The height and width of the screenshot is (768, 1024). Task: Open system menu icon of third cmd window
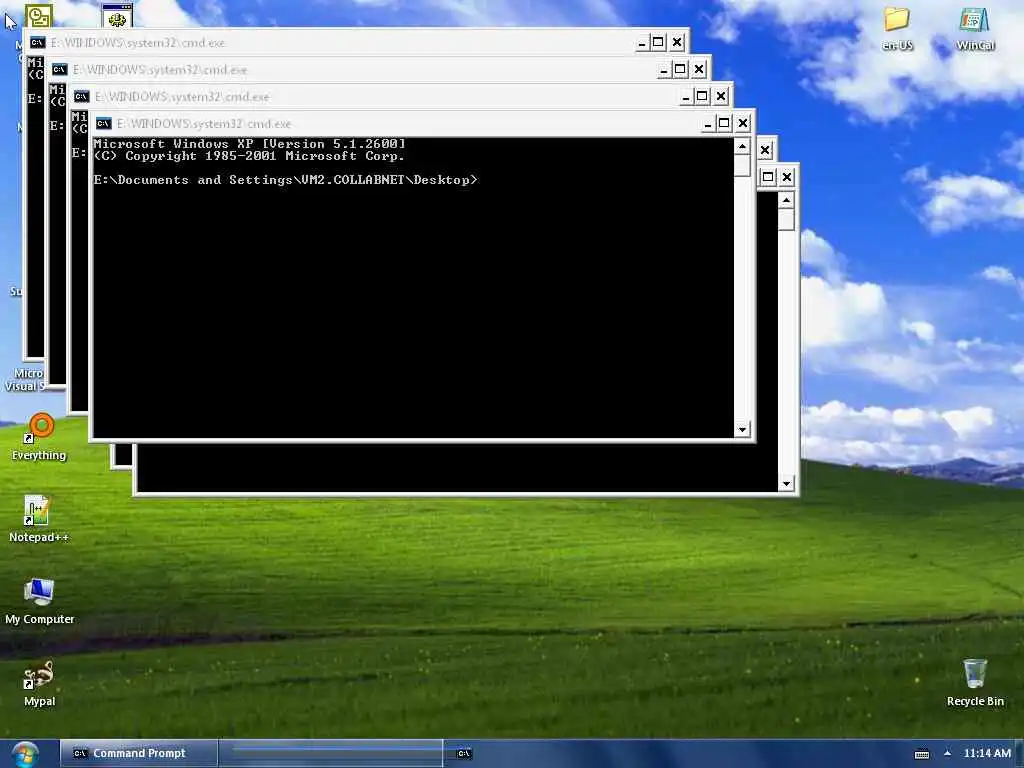(x=81, y=97)
